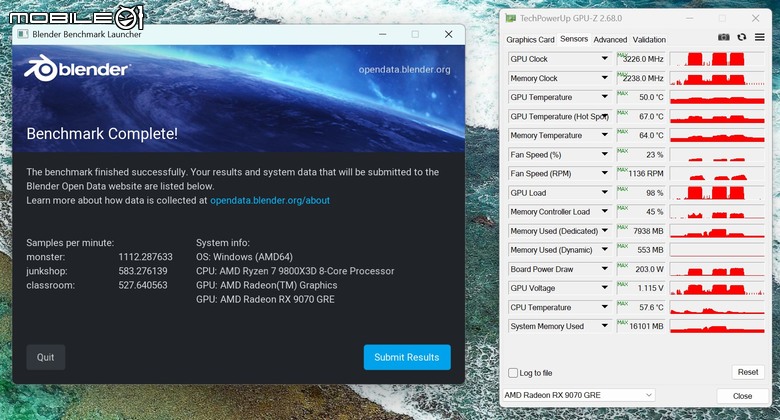
Task: Click the classroom score 527.640563
Action: pyautogui.click(x=143, y=285)
